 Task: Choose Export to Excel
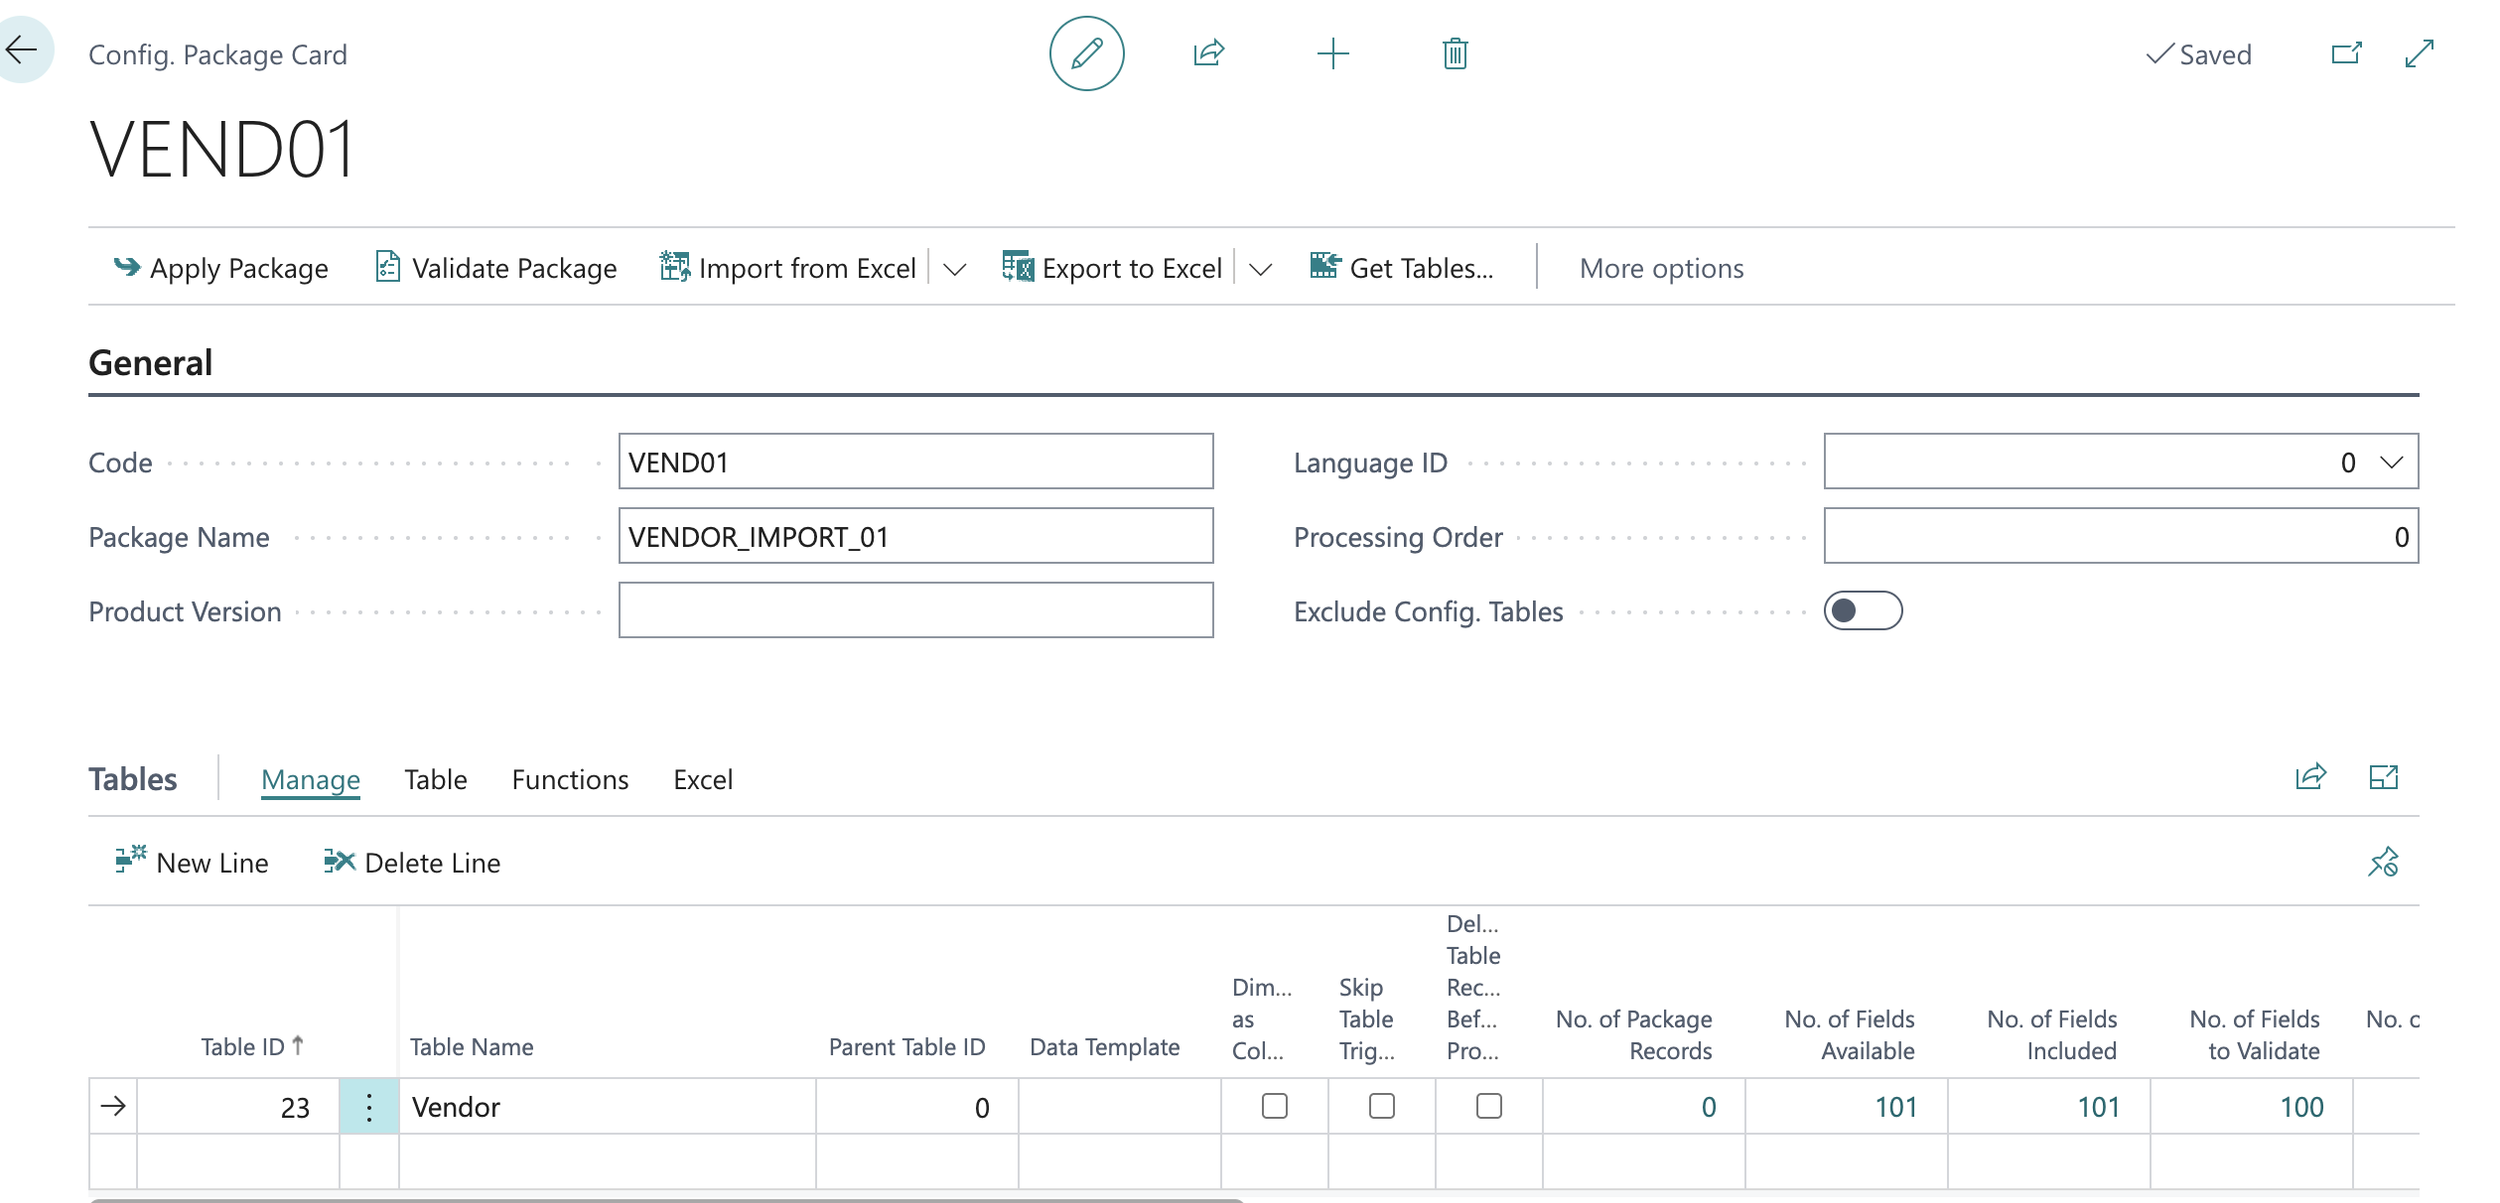[1112, 268]
